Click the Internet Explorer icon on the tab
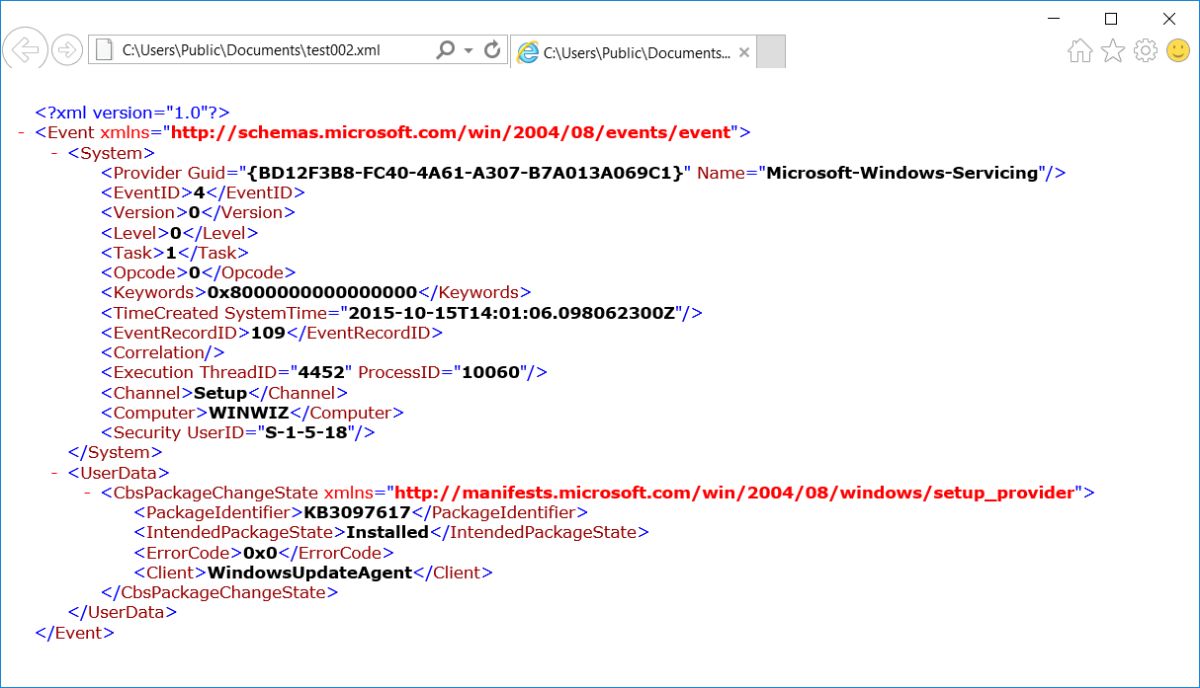 coord(527,53)
